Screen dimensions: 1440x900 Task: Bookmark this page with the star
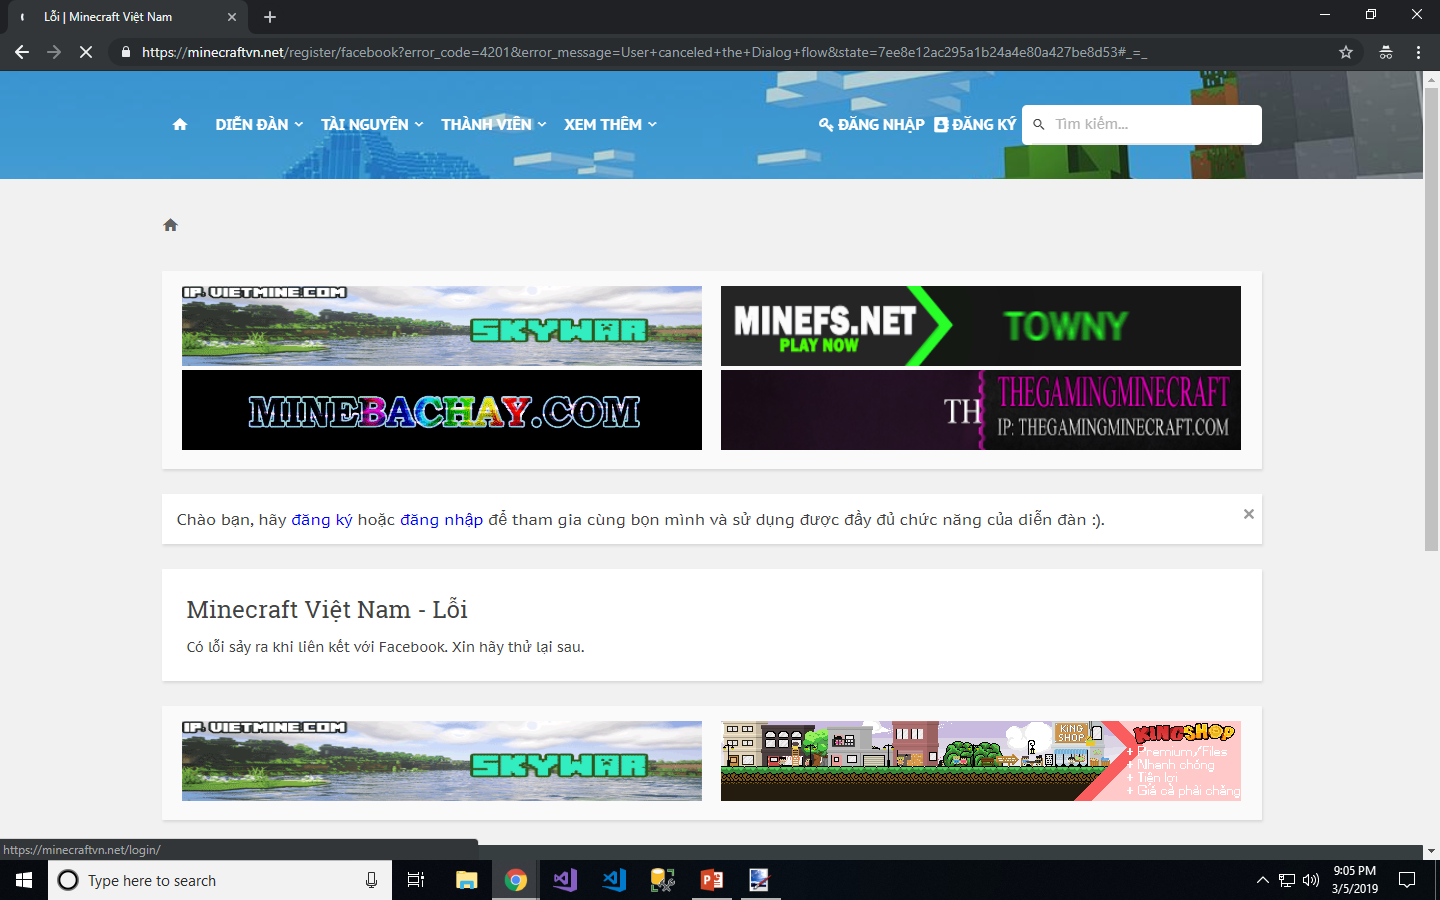1346,52
